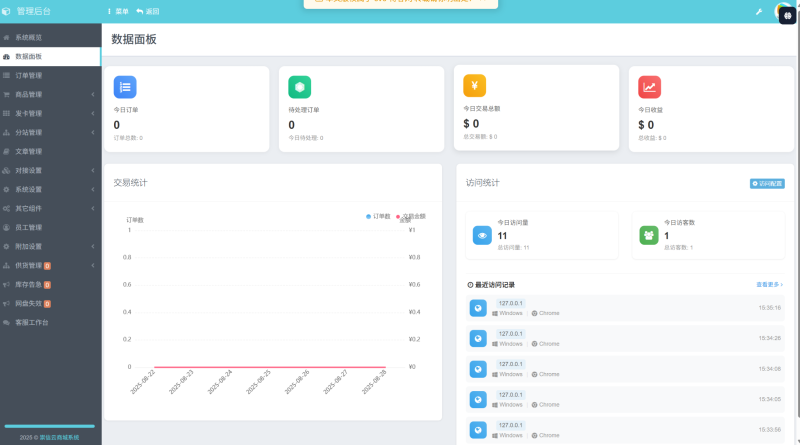Image resolution: width=800 pixels, height=445 pixels.
Task: Go to 客服工作台 in the sidebar
Action: click(x=31, y=322)
